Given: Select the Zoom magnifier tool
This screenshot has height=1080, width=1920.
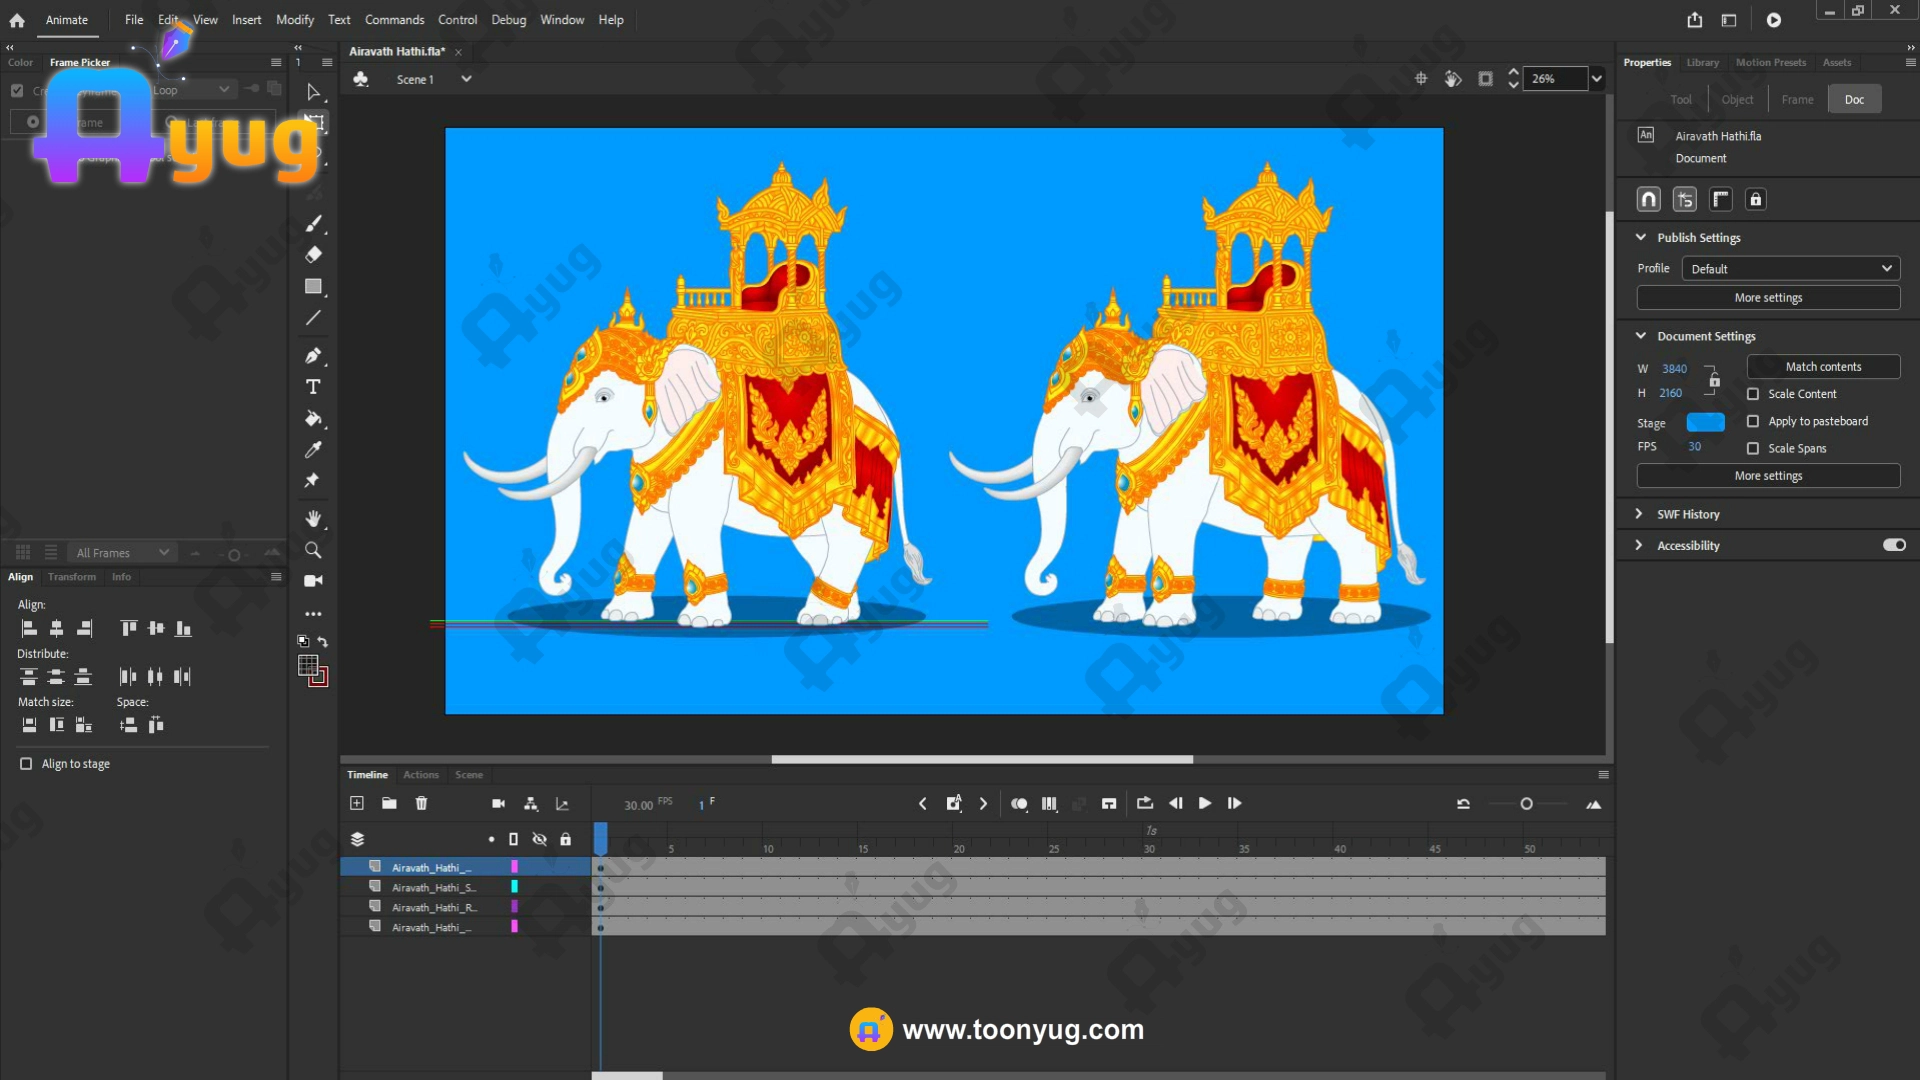Looking at the screenshot, I should click(313, 550).
